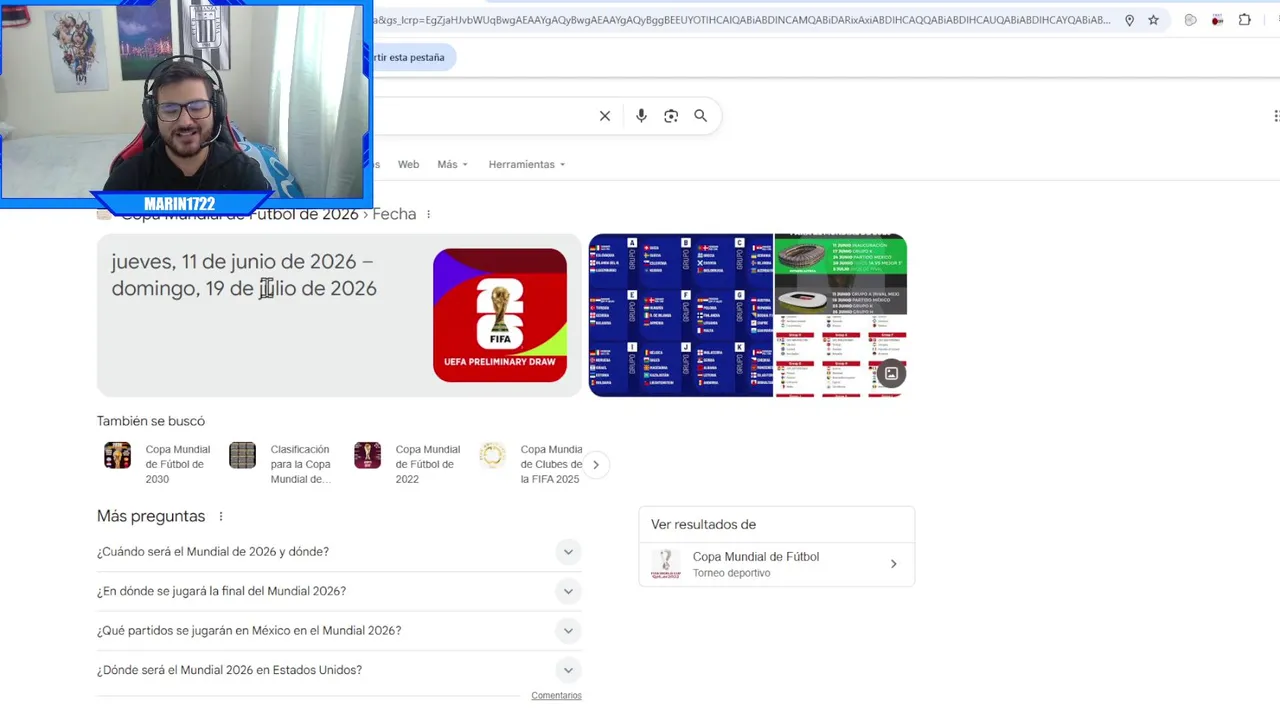Open Copa Mundial de Clubes de la FIFA 2025 link
1280x720 pixels.
click(x=551, y=464)
